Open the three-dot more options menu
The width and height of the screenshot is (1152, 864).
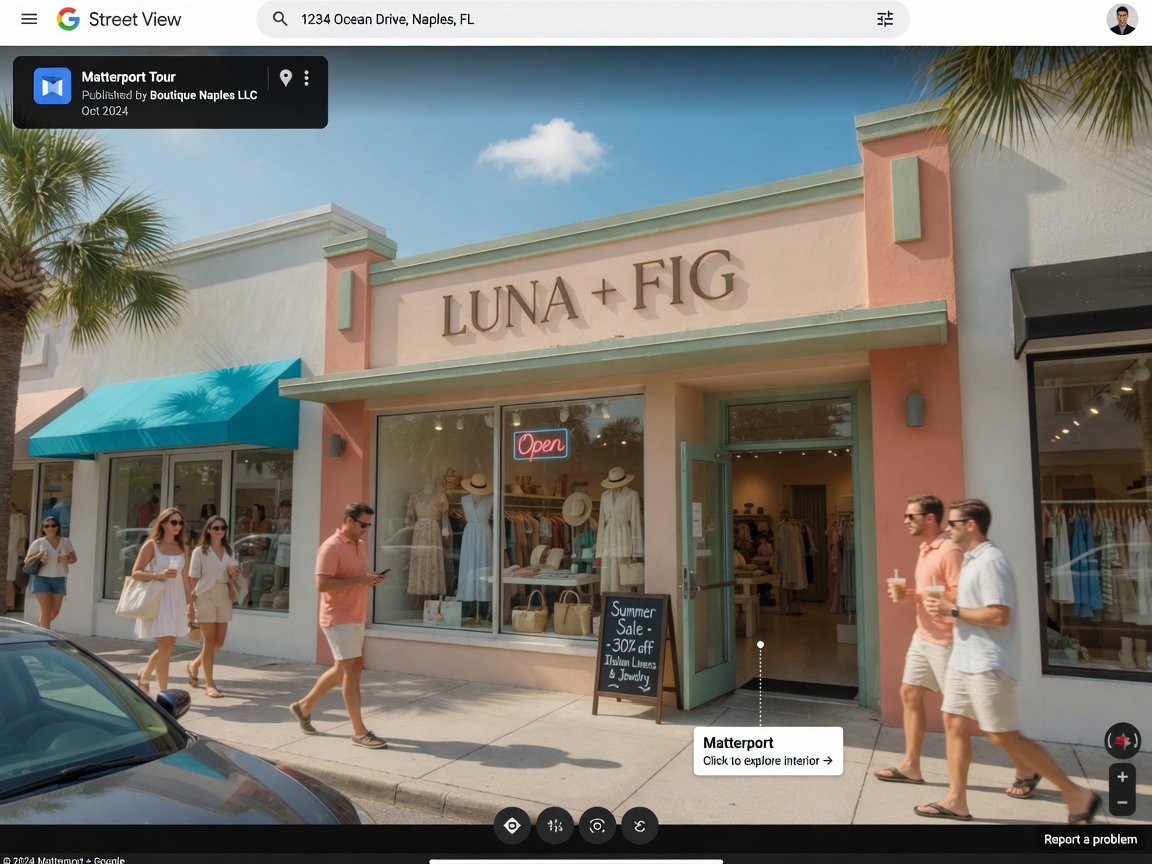tap(306, 77)
